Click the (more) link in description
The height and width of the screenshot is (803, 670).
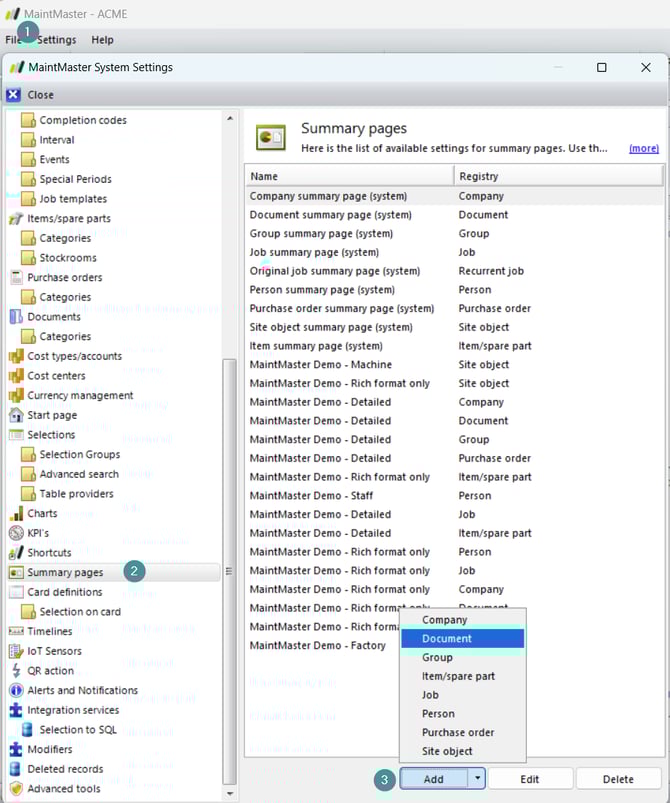(643, 148)
